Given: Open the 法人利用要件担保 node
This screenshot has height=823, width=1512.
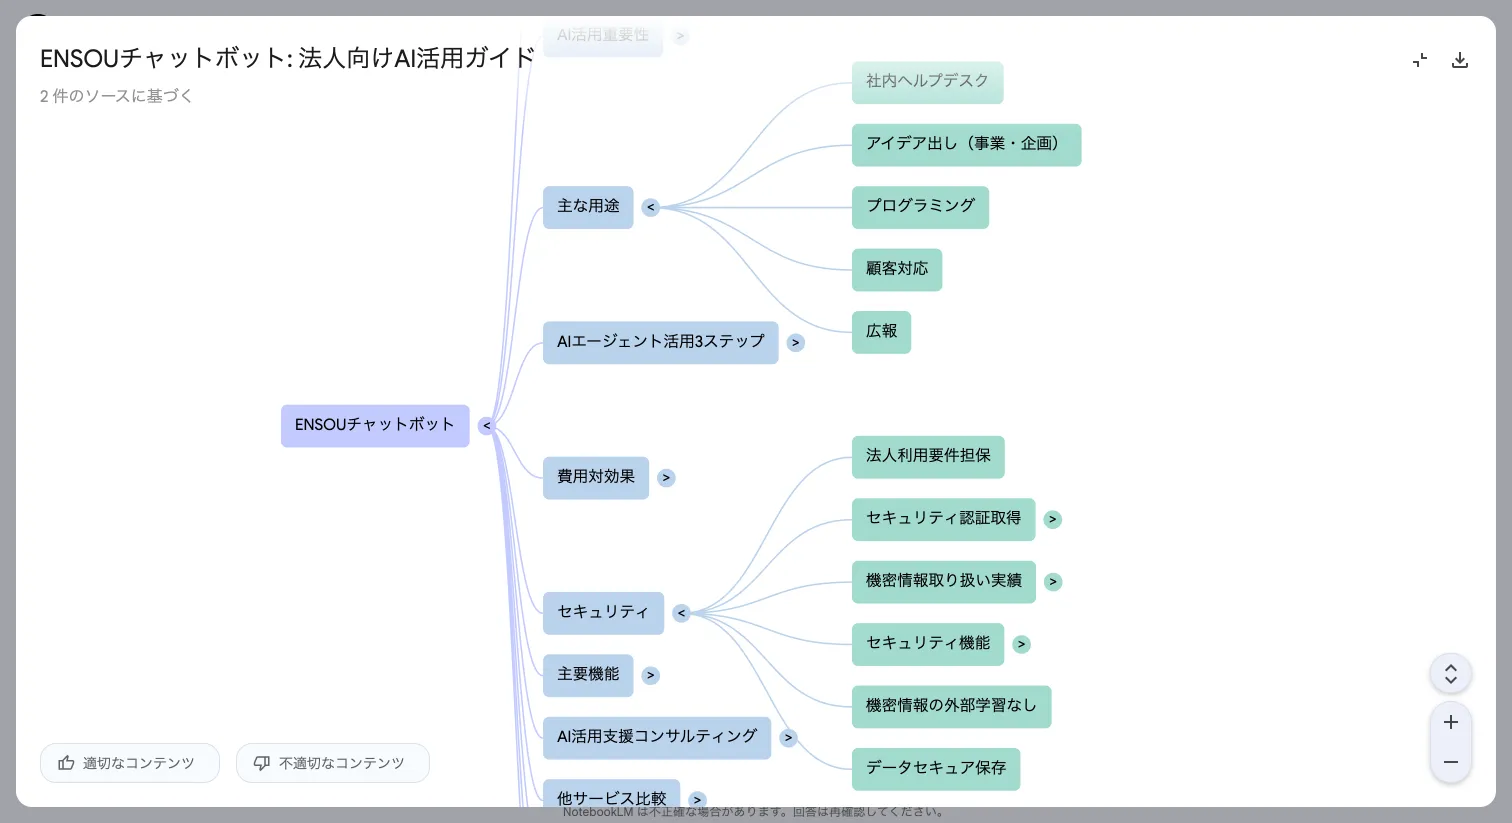Looking at the screenshot, I should (x=928, y=457).
